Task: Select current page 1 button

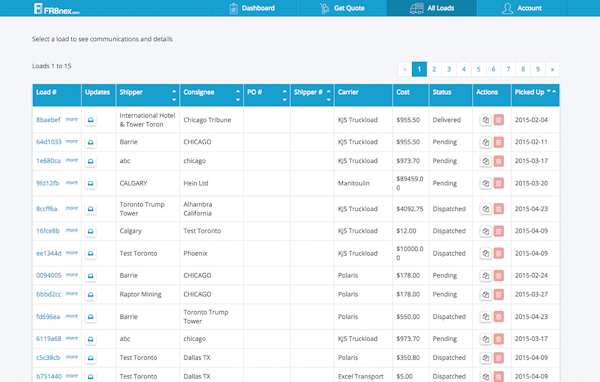Action: click(419, 69)
